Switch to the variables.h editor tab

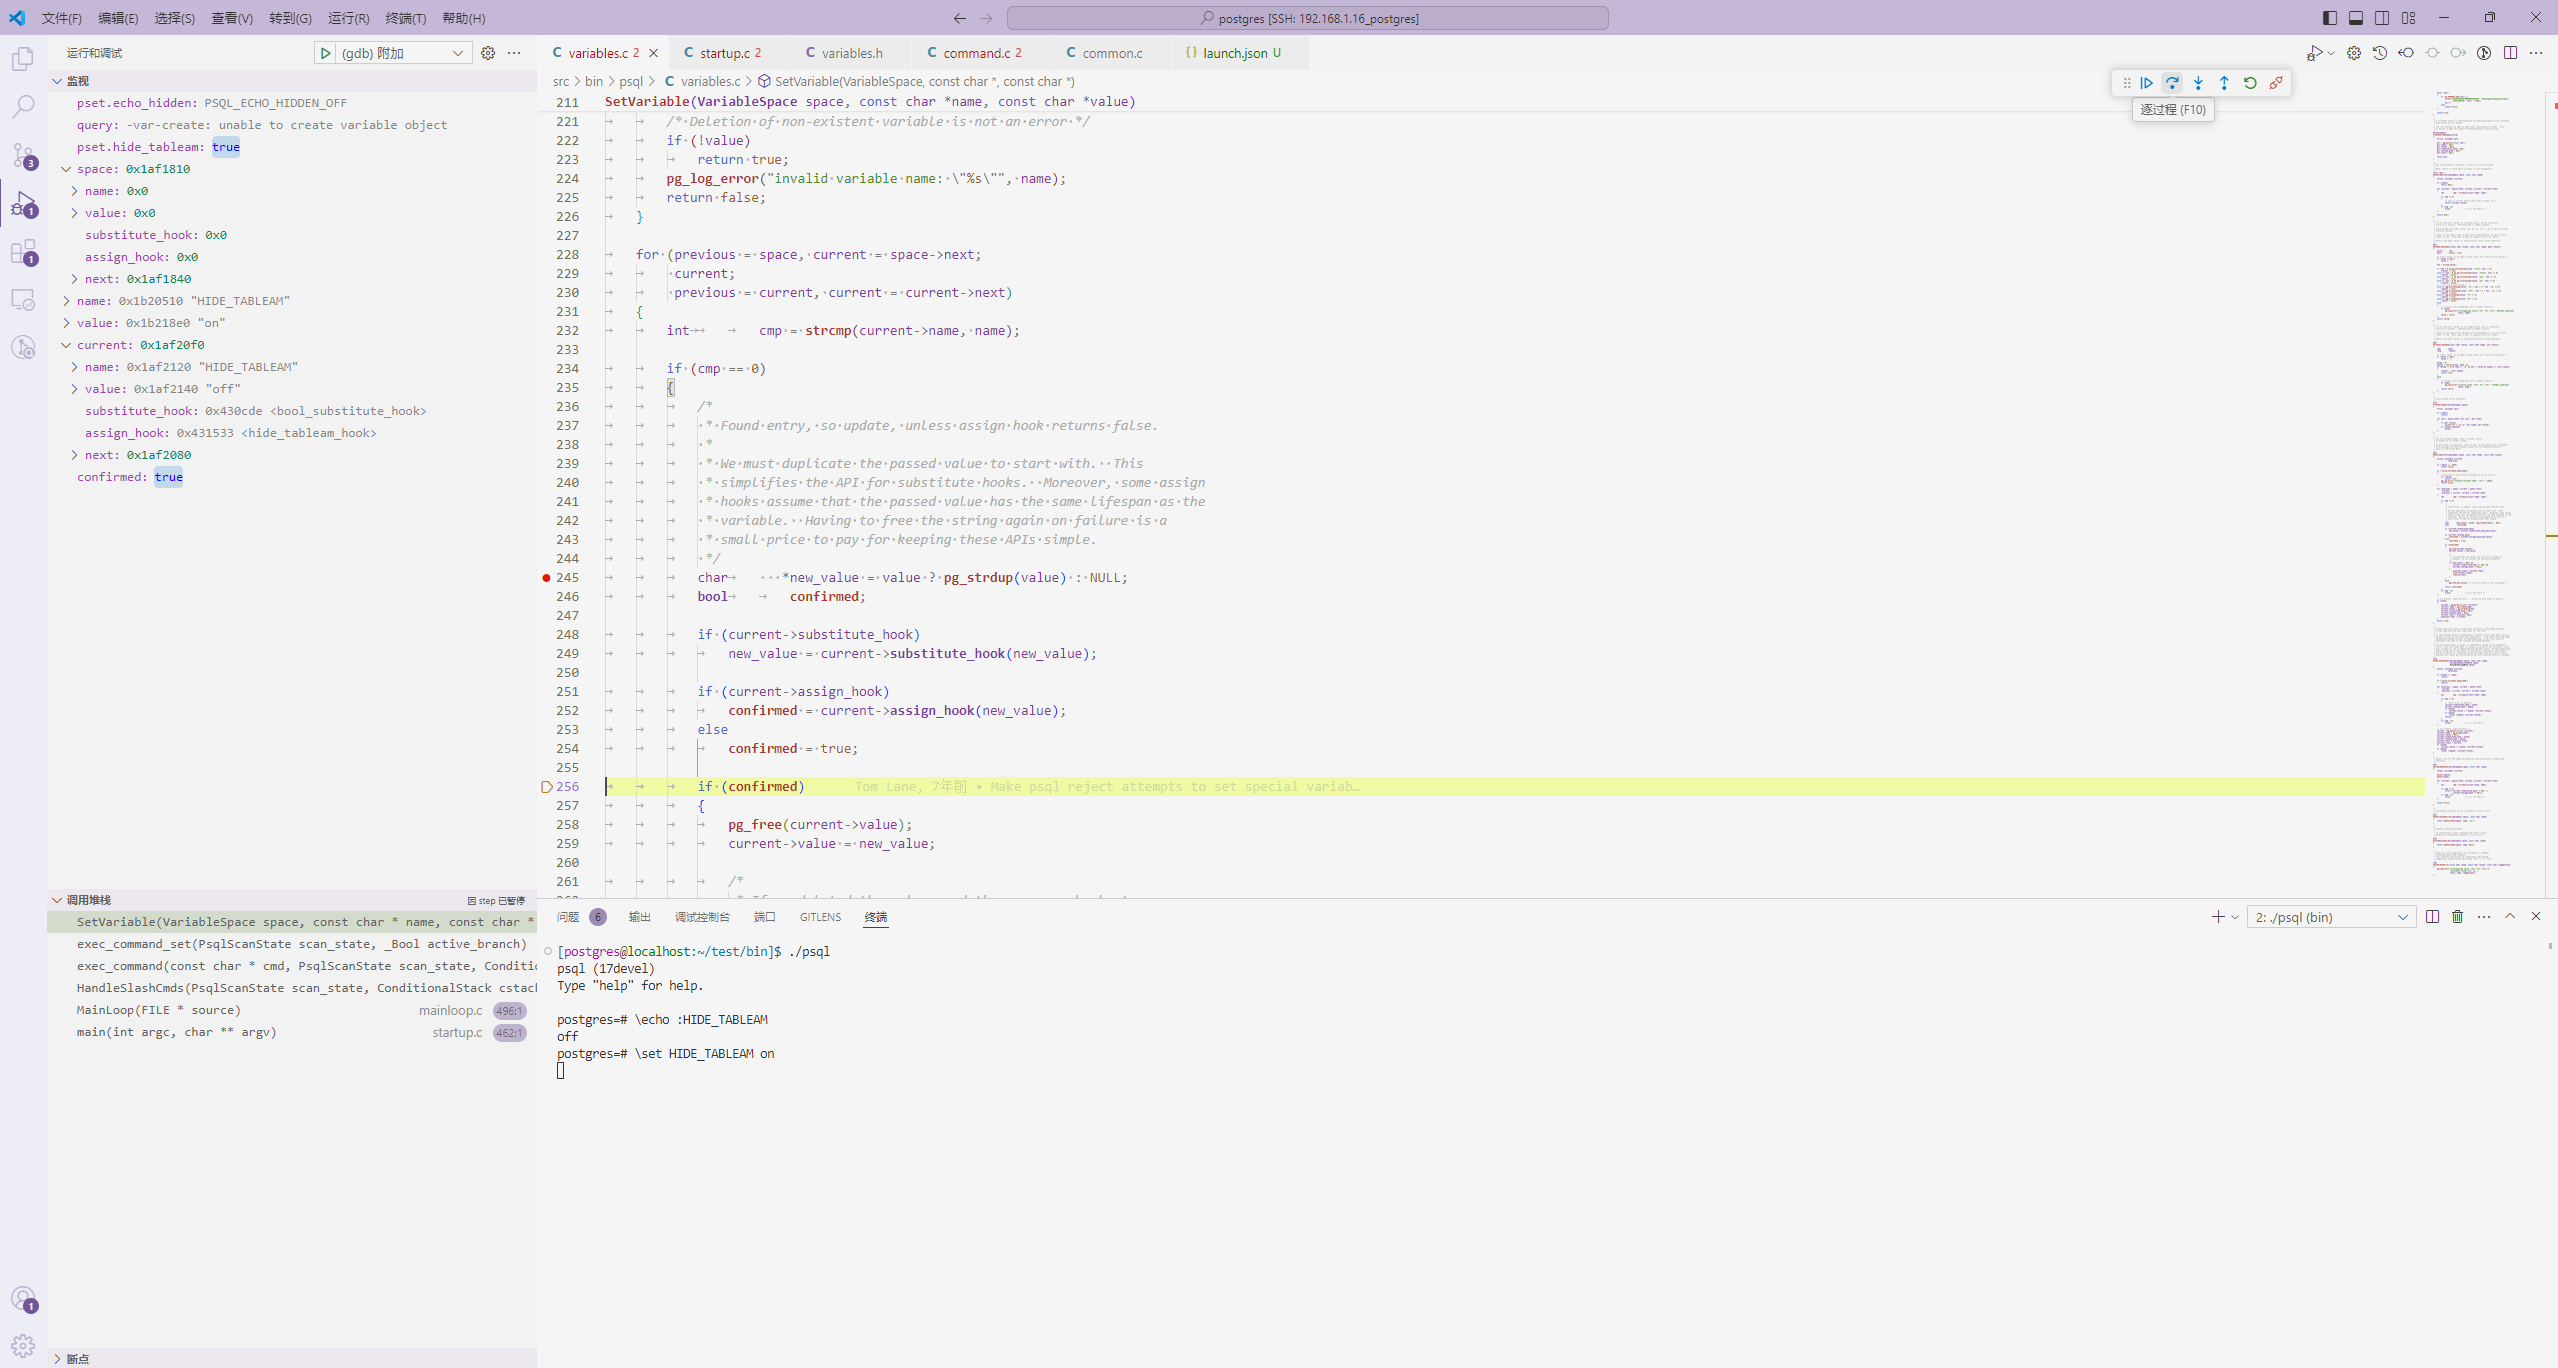[850, 53]
